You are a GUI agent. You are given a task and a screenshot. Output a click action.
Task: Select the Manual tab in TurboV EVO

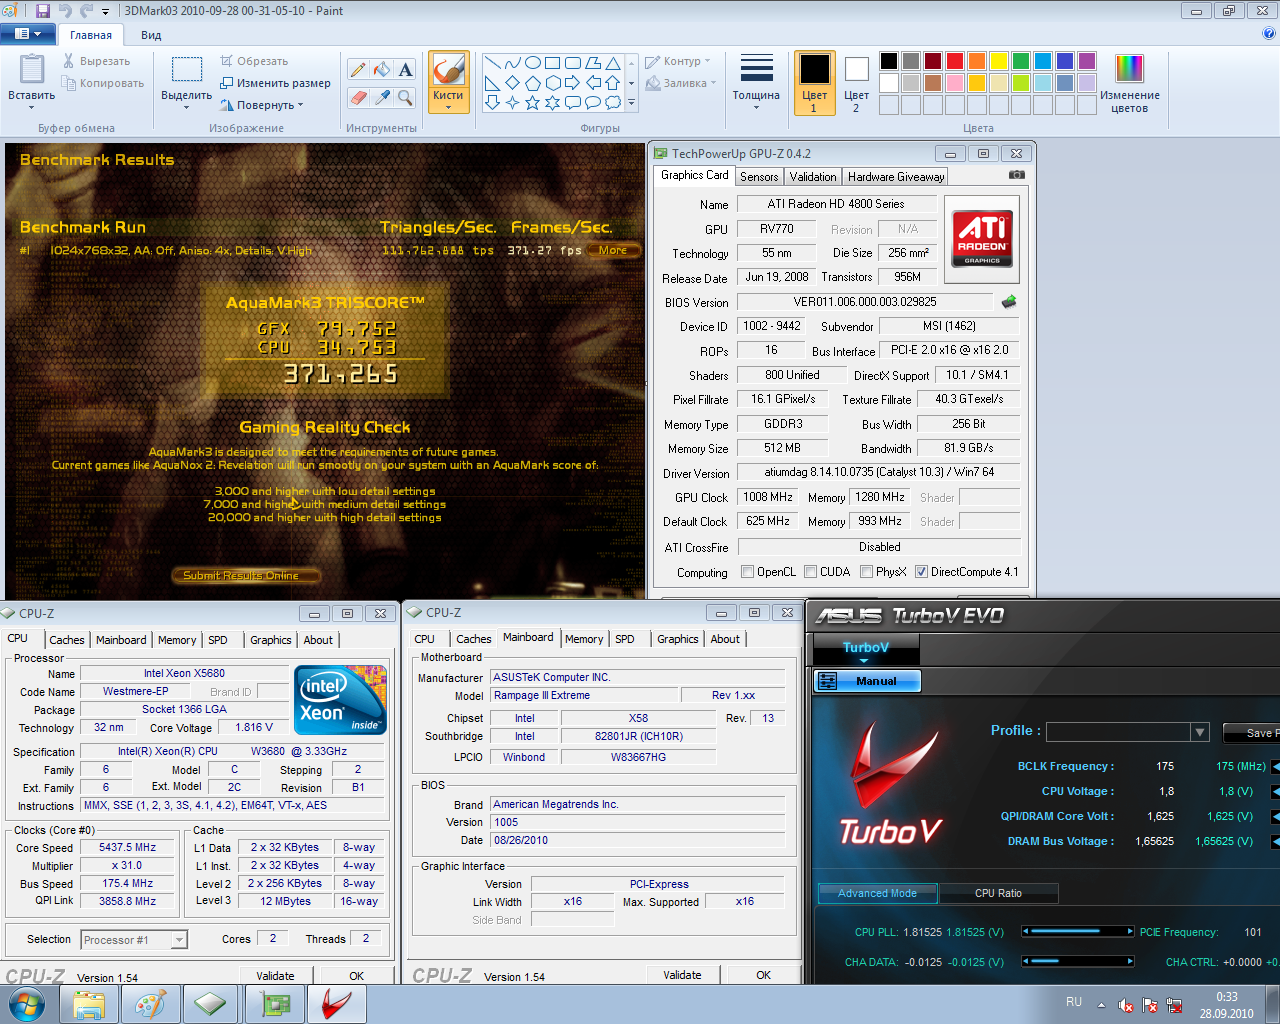tap(868, 681)
